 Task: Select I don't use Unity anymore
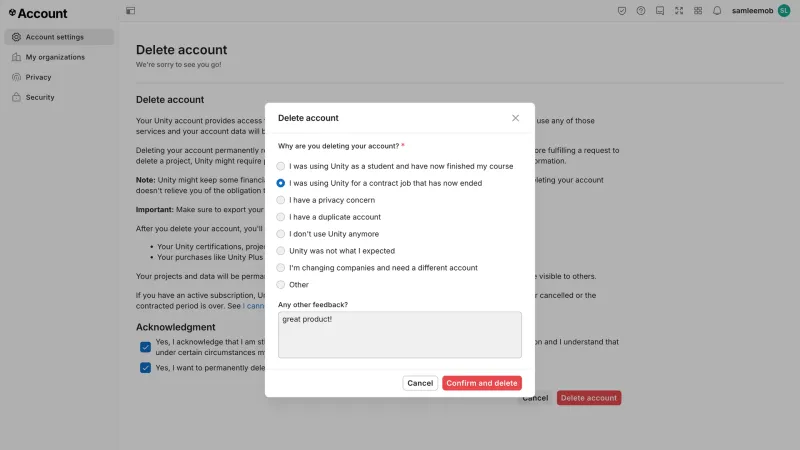click(x=281, y=234)
